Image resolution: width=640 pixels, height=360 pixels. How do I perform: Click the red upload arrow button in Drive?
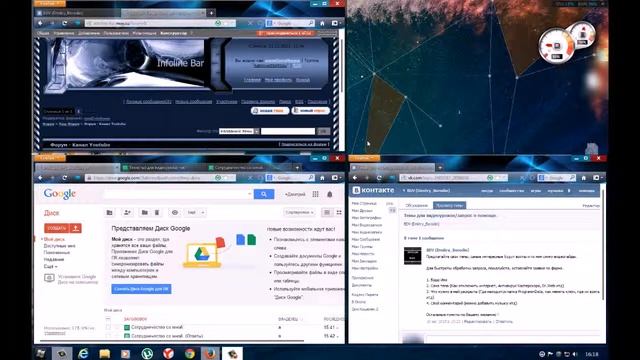pyautogui.click(x=76, y=228)
